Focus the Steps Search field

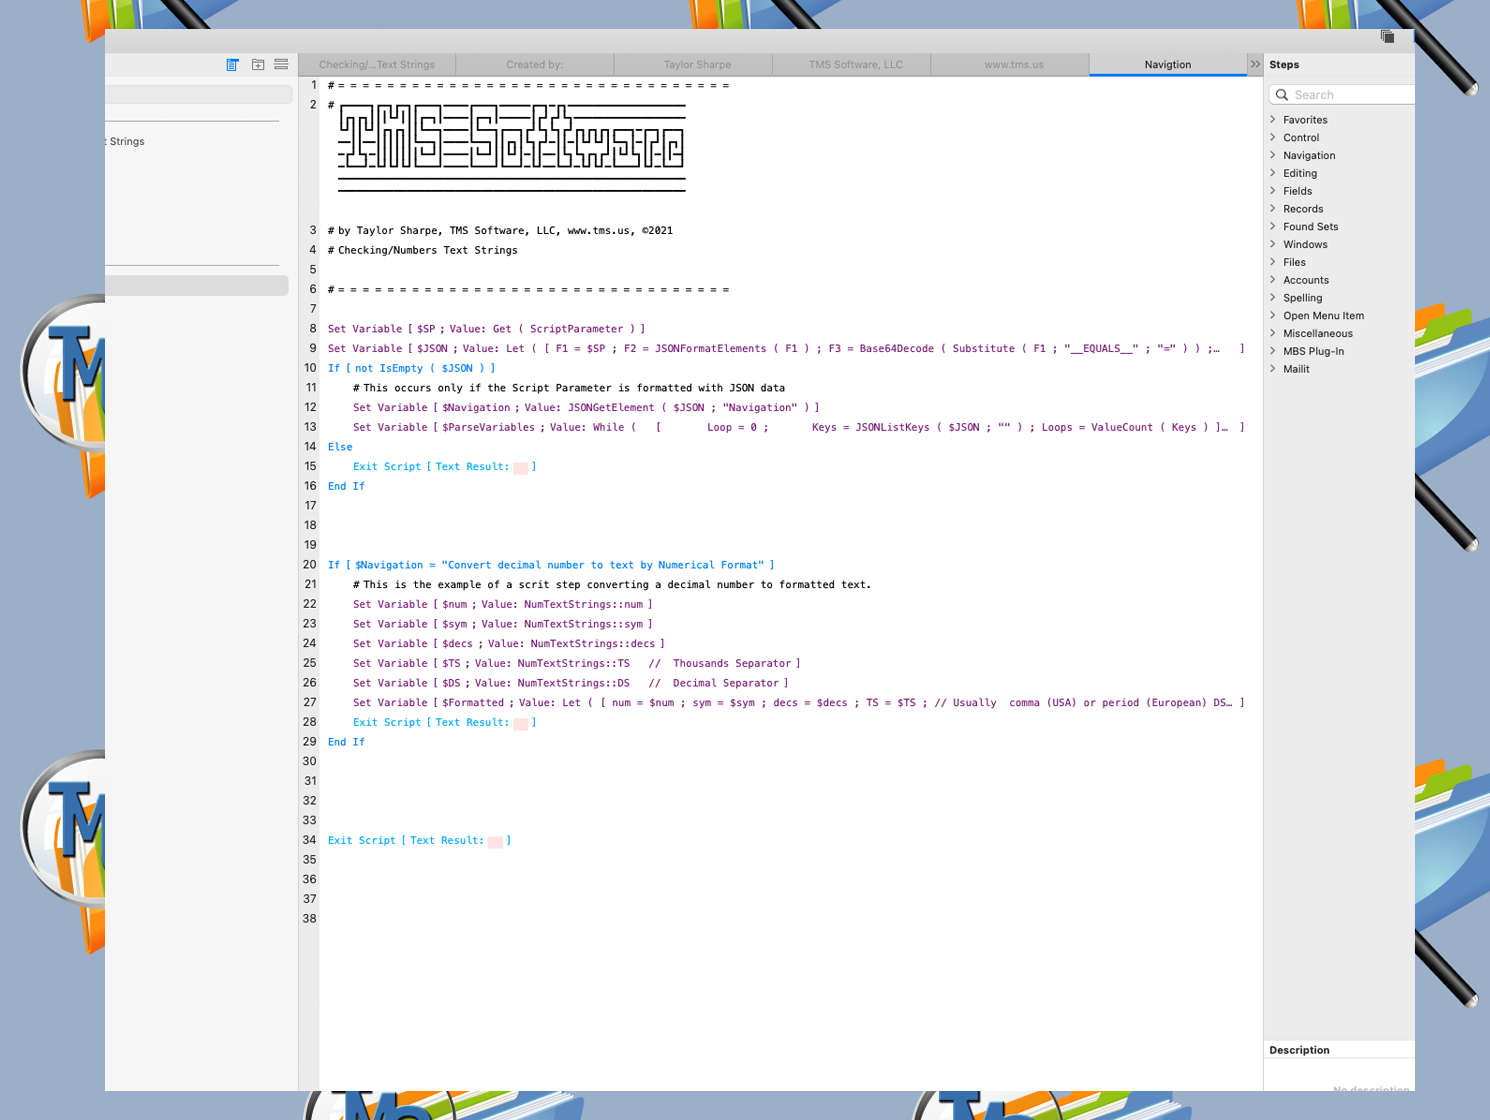click(1342, 95)
